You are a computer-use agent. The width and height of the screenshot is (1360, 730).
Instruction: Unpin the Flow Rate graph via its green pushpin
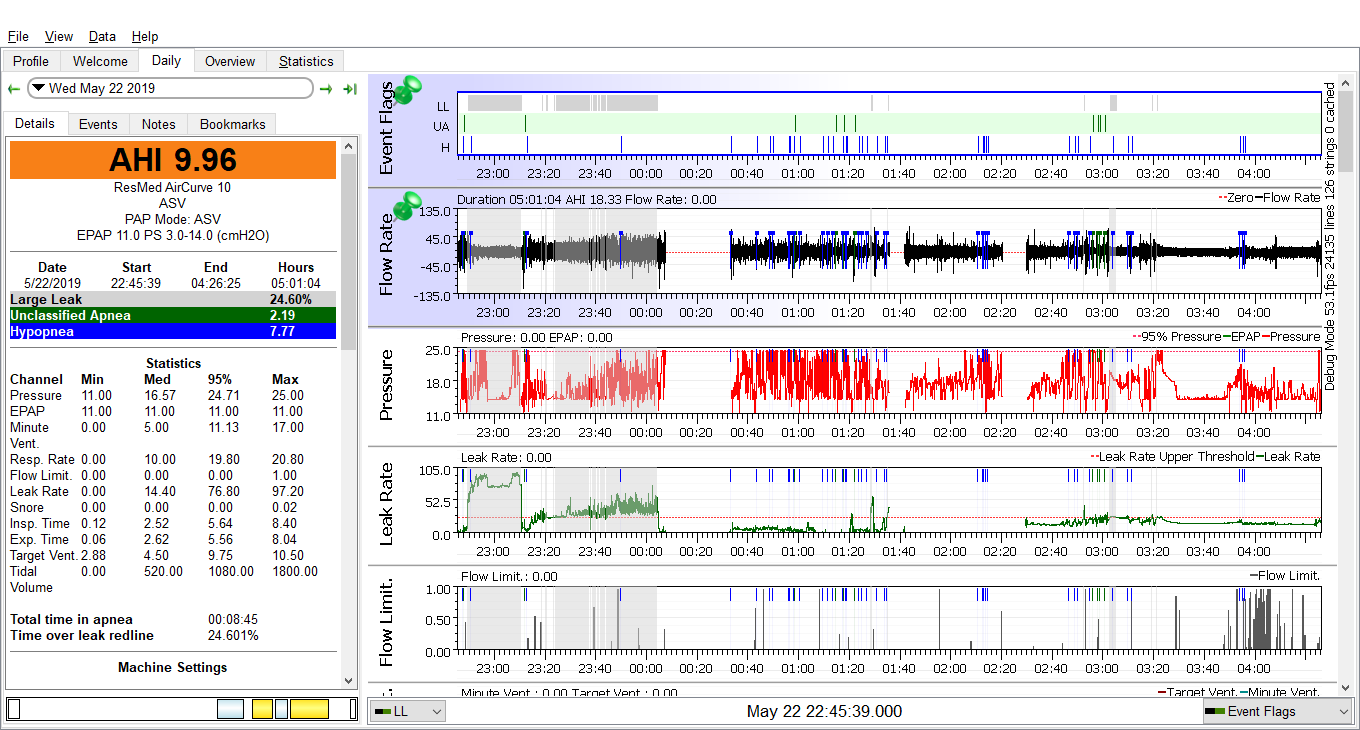pyautogui.click(x=409, y=208)
